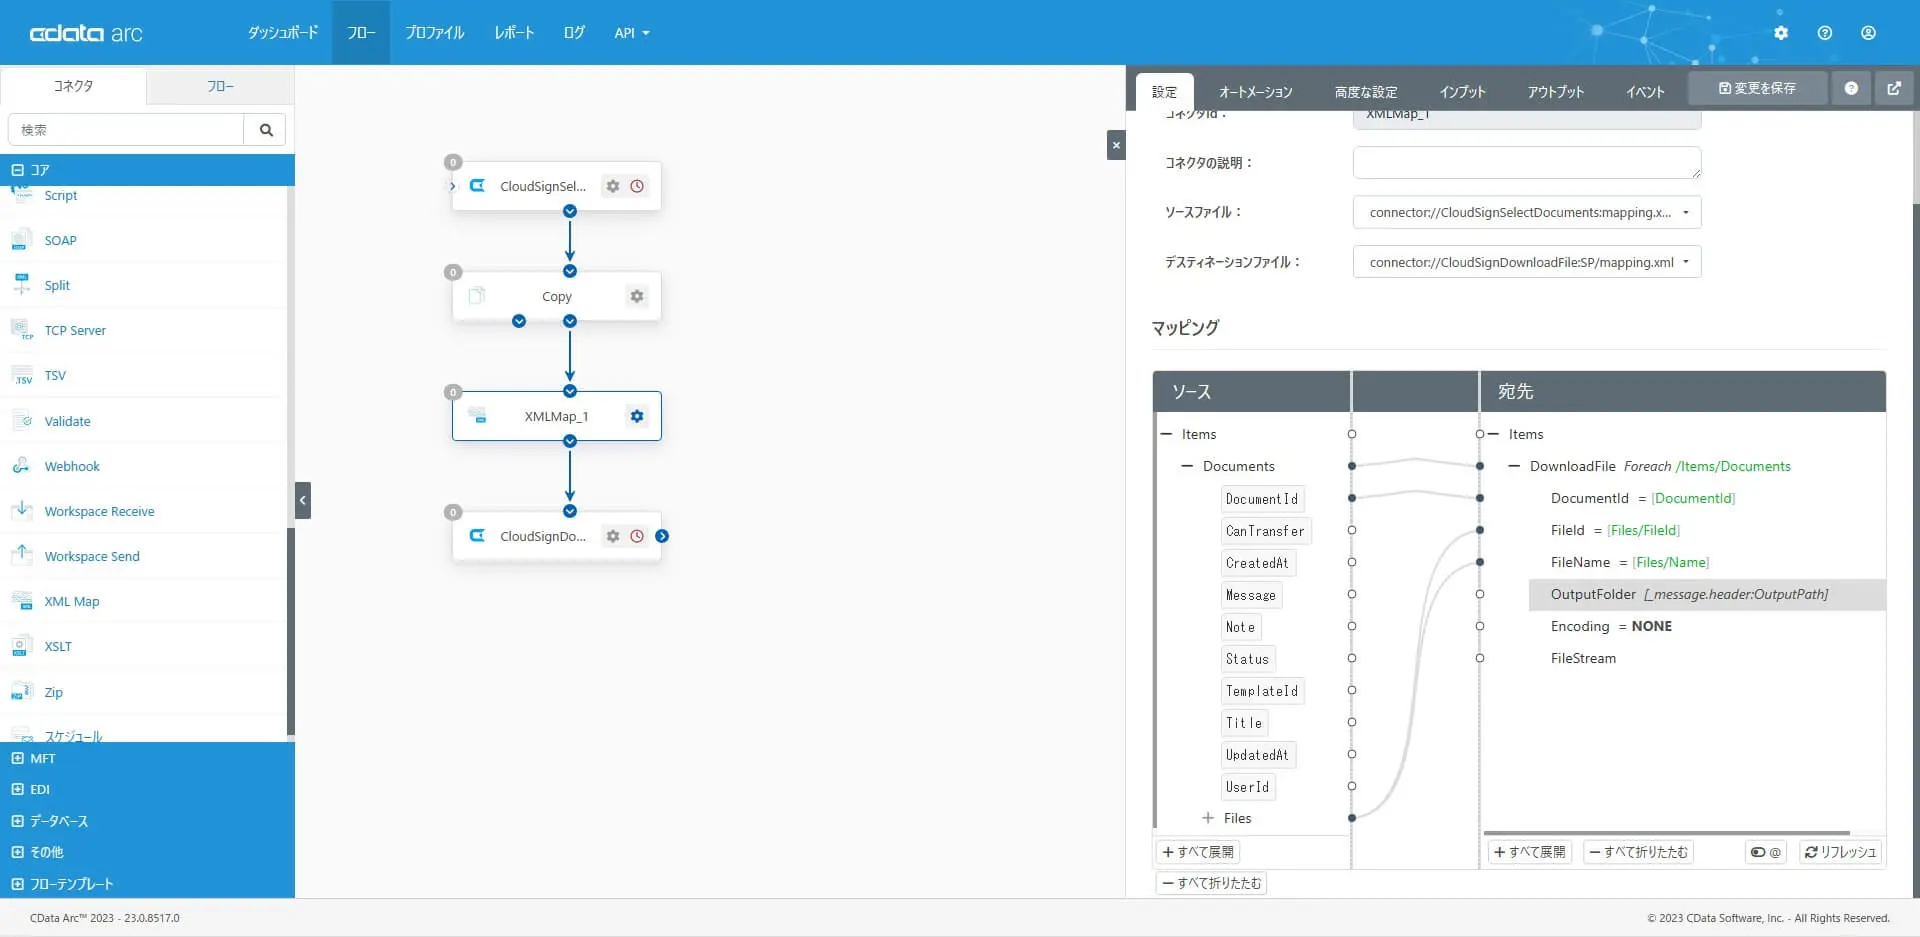Pop out settings panel with external icon
This screenshot has width=1920, height=937.
tap(1894, 88)
